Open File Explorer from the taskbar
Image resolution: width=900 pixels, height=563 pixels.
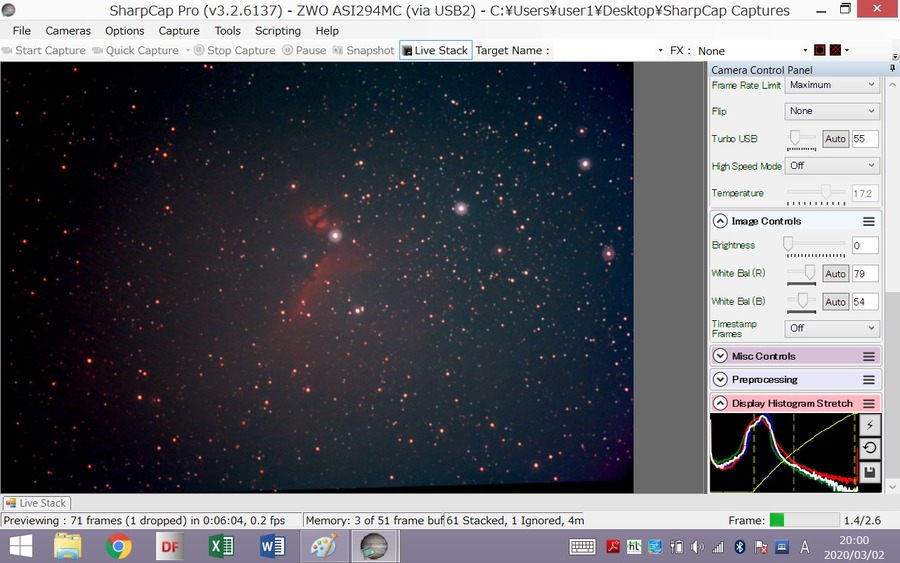click(68, 546)
